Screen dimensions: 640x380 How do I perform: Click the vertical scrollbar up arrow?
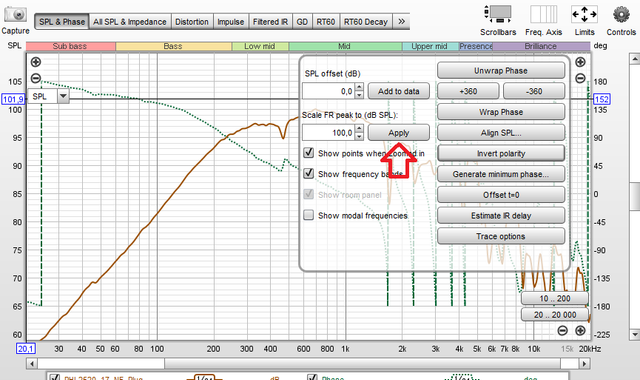(634, 59)
